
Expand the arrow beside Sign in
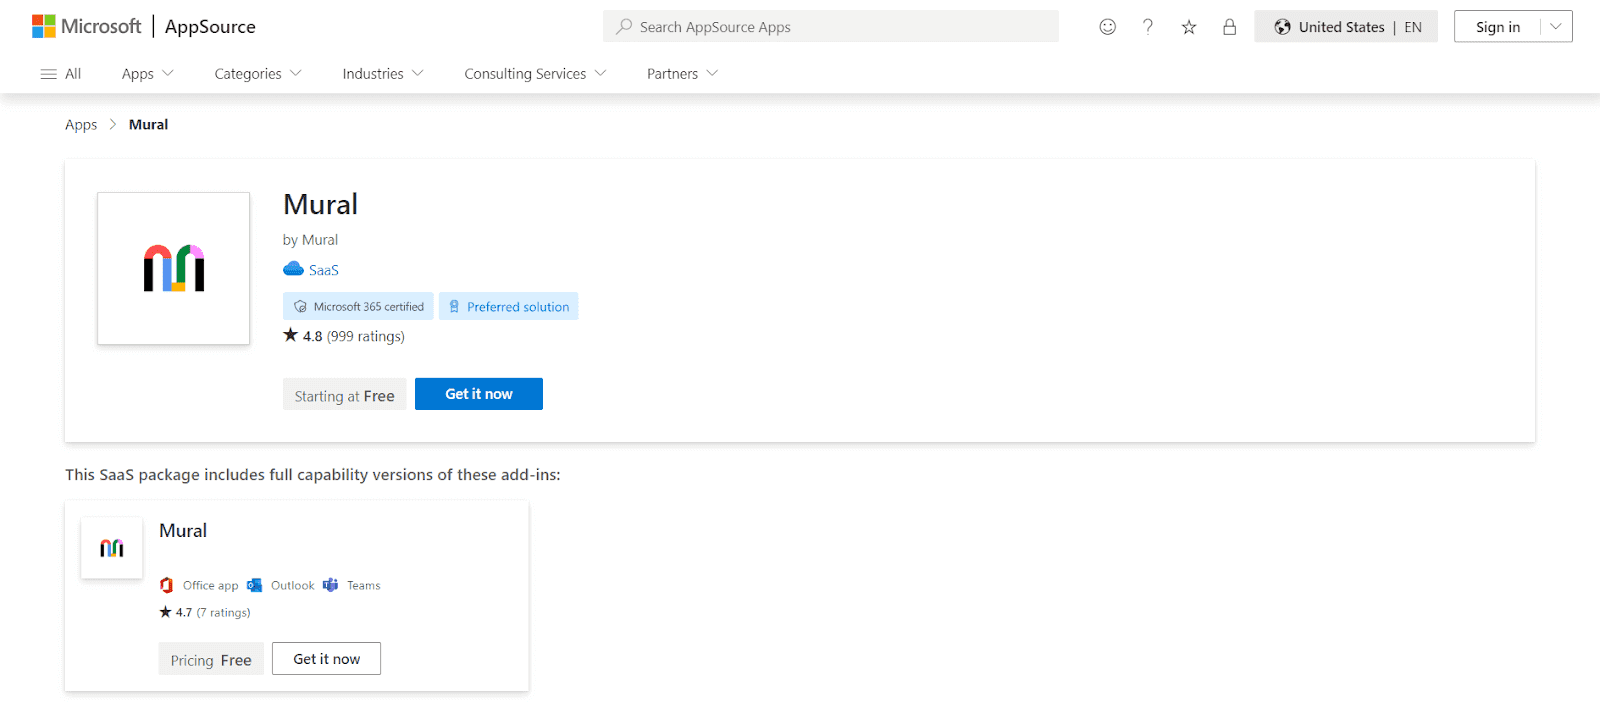1556,27
